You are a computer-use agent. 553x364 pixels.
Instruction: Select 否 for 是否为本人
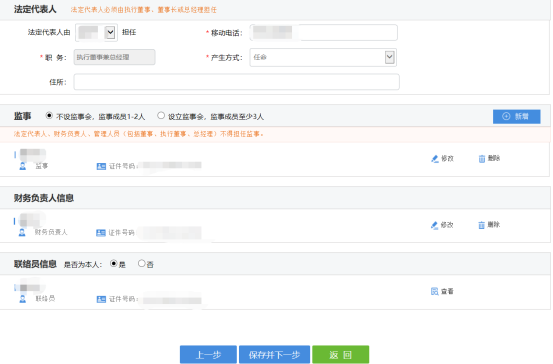click(x=141, y=263)
